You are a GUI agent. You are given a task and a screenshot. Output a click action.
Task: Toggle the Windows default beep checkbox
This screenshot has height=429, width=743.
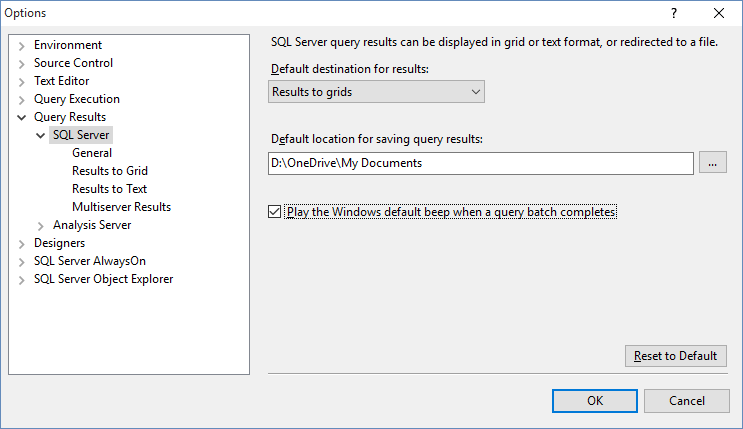point(274,211)
